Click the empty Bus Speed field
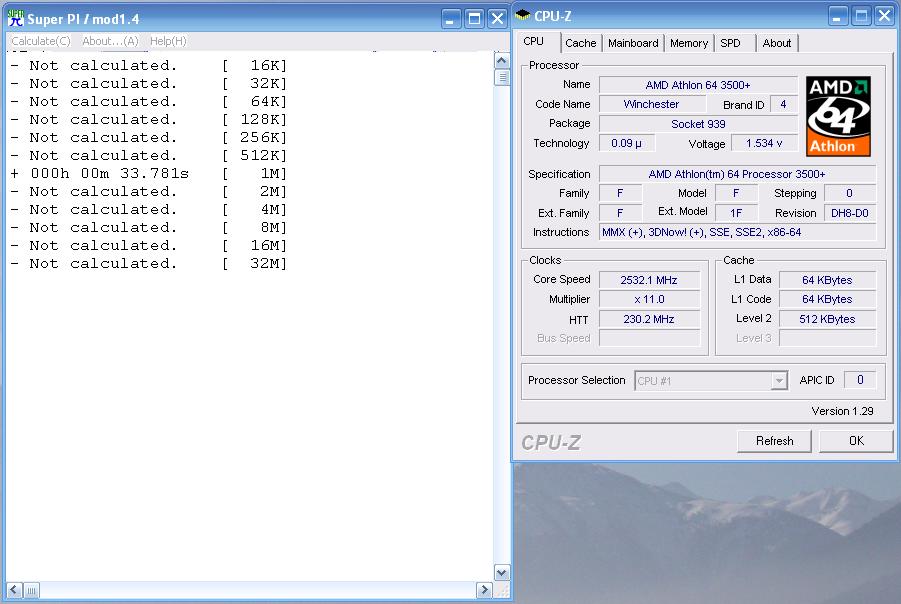901x604 pixels. 649,338
